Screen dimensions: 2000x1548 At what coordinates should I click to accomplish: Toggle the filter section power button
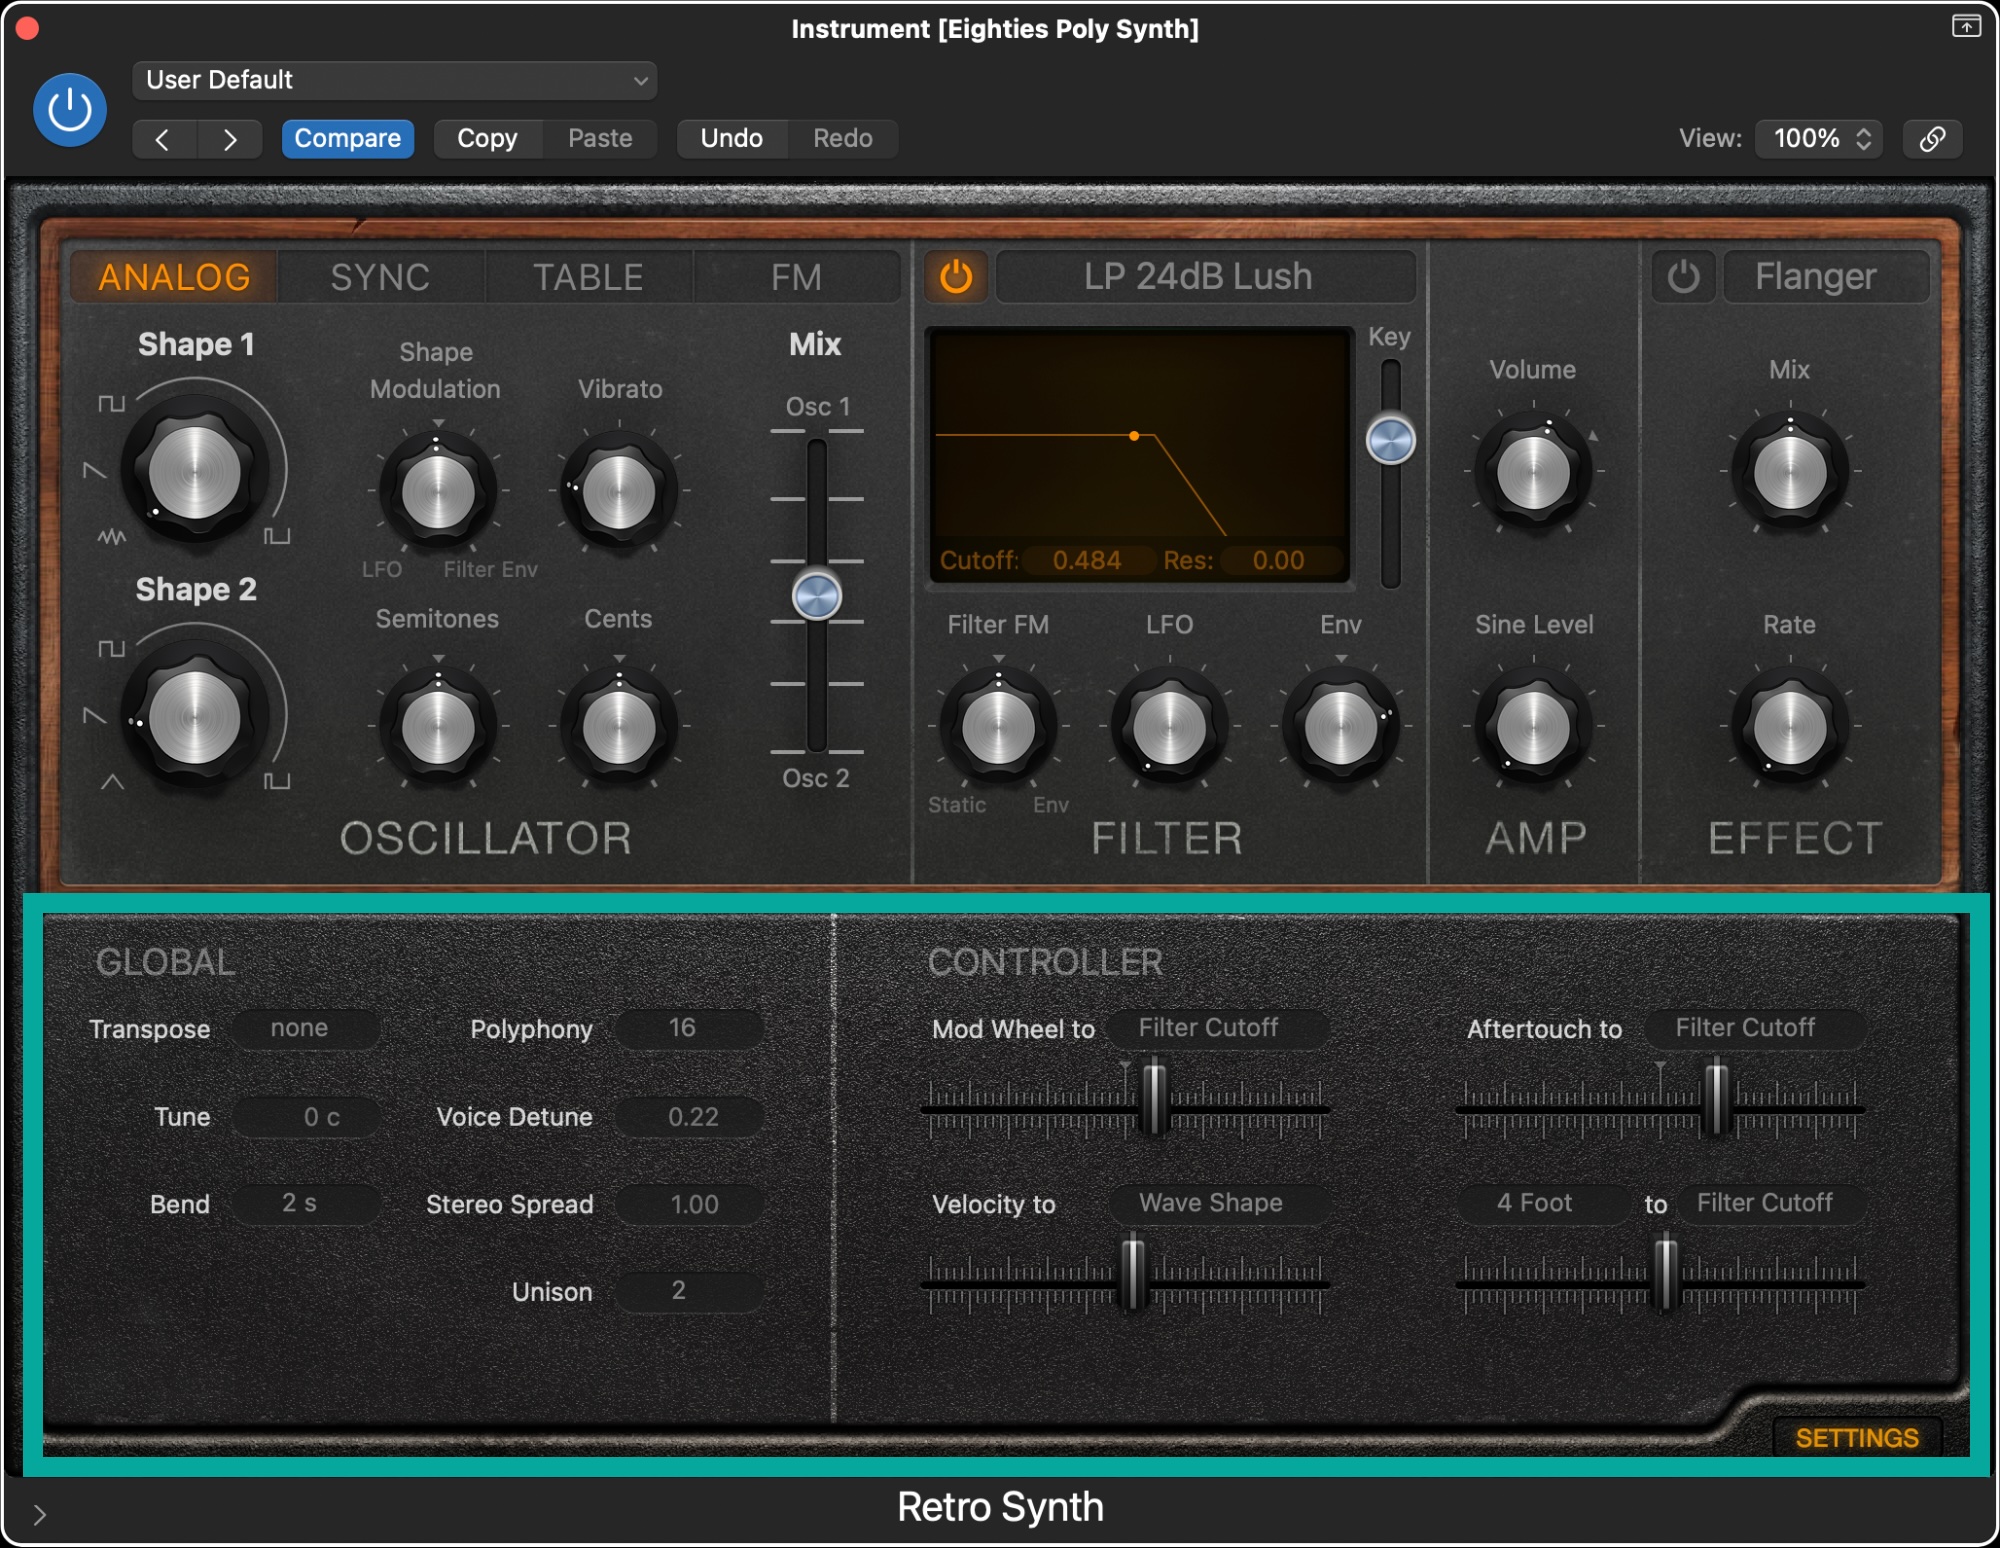tap(956, 277)
